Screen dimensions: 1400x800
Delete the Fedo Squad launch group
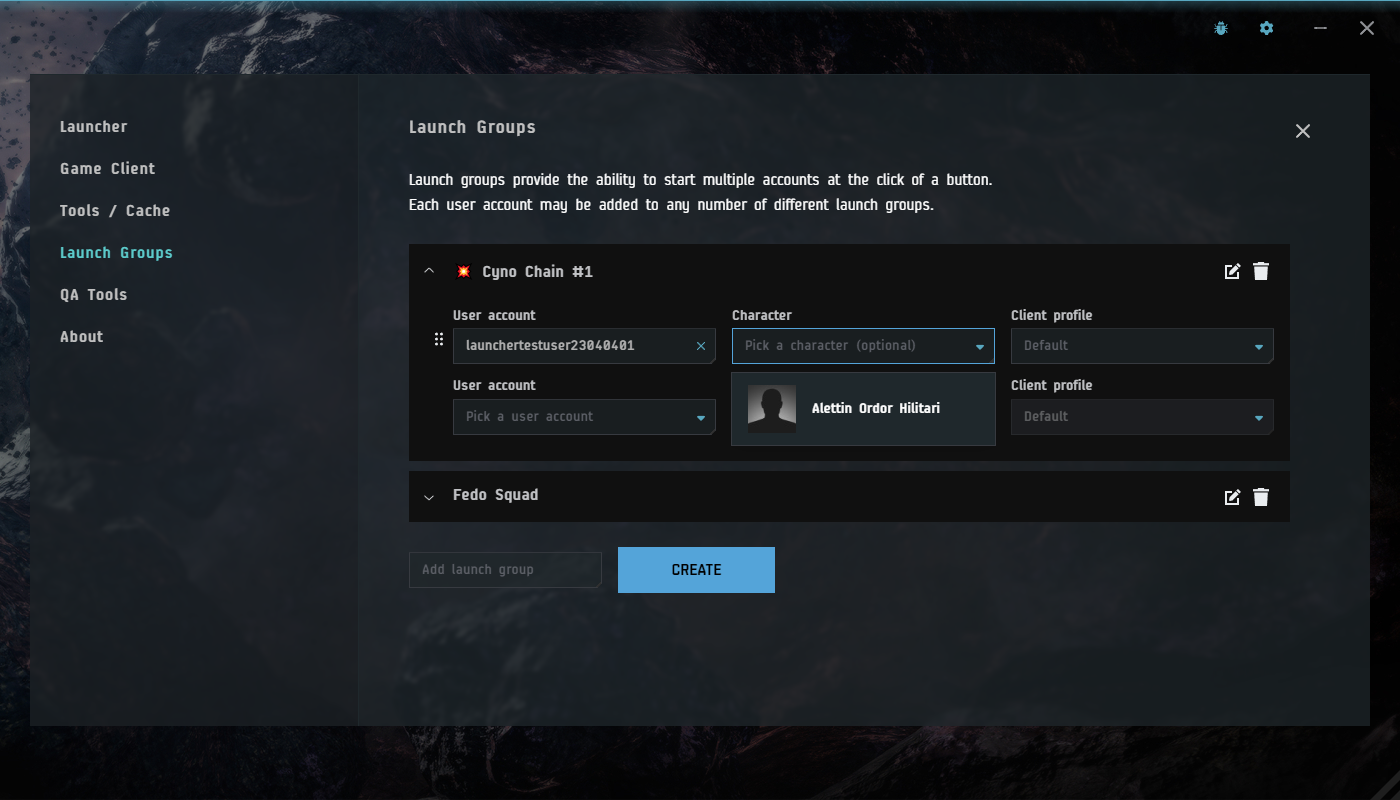[x=1261, y=497]
